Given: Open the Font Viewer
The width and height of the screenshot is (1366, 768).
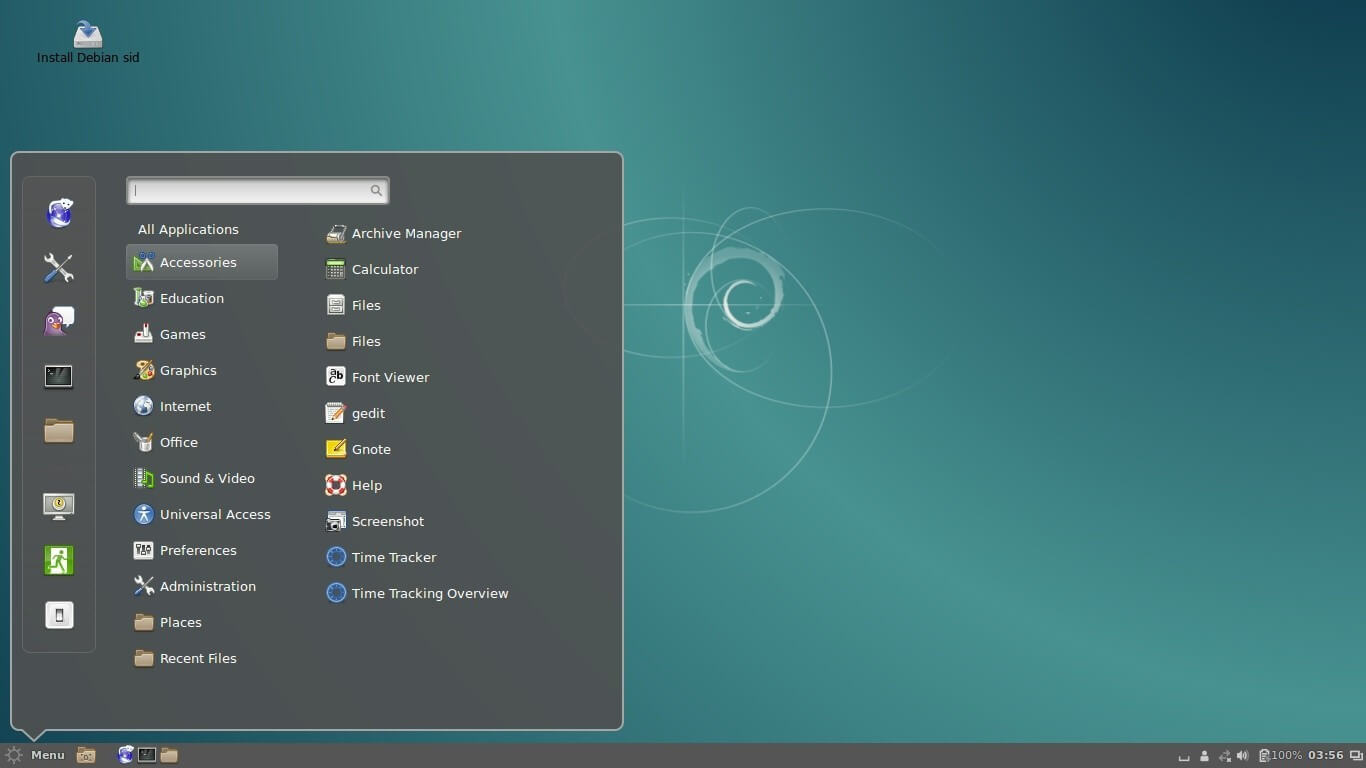Looking at the screenshot, I should click(390, 377).
